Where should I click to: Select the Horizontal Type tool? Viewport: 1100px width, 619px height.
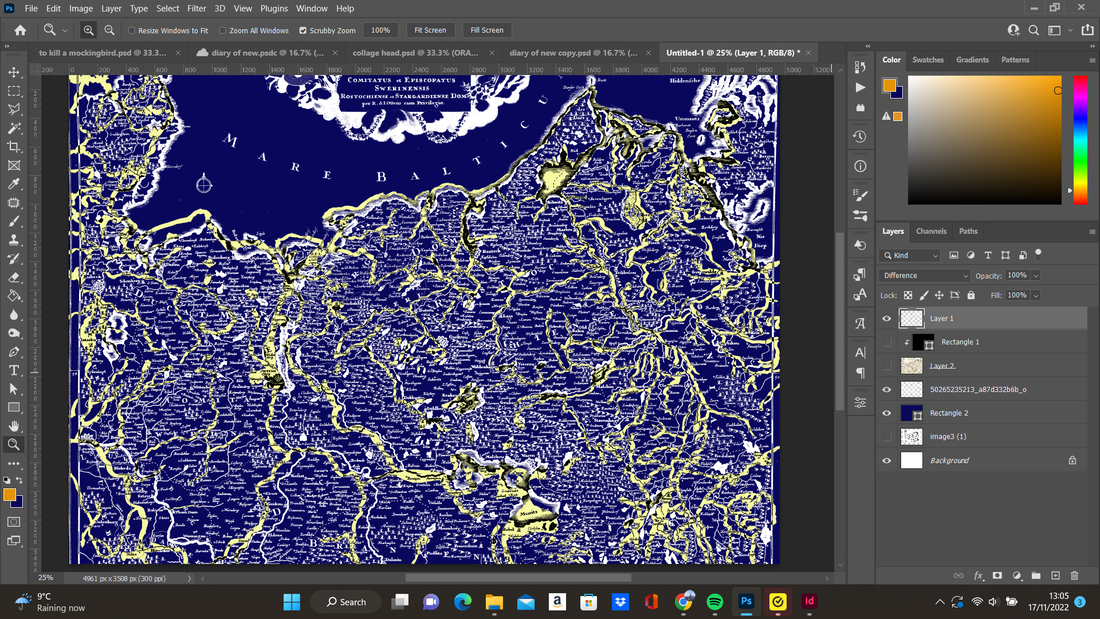pos(14,371)
